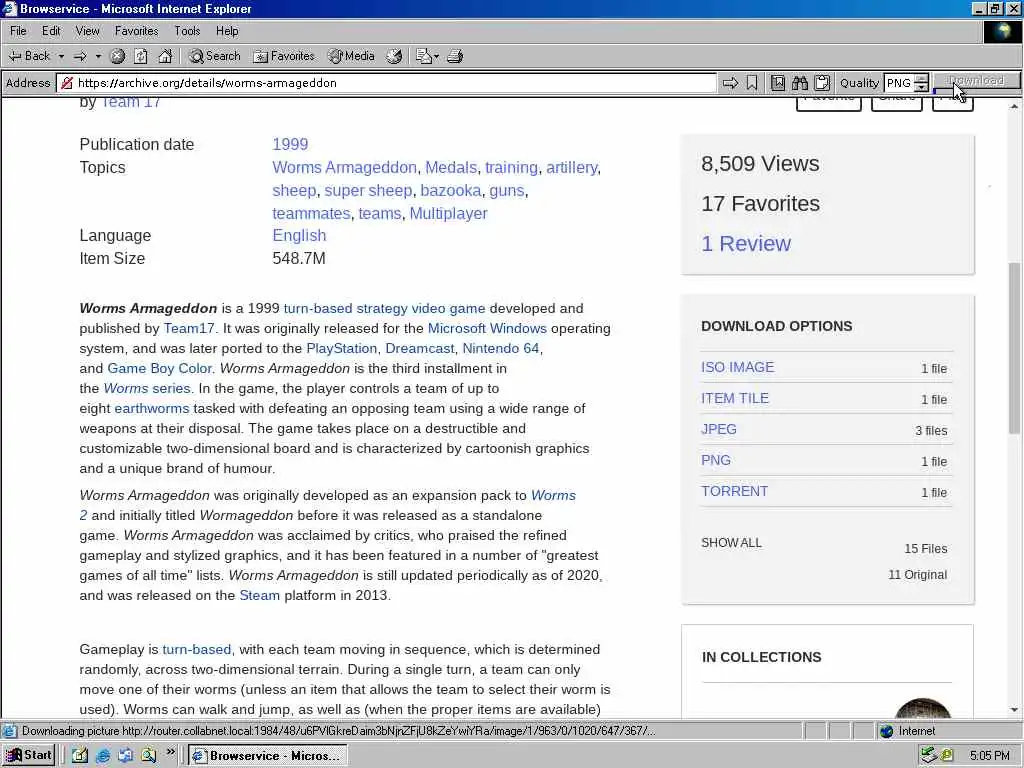Refresh the page with the Refresh icon
Screen dimensions: 1024x768
141,57
